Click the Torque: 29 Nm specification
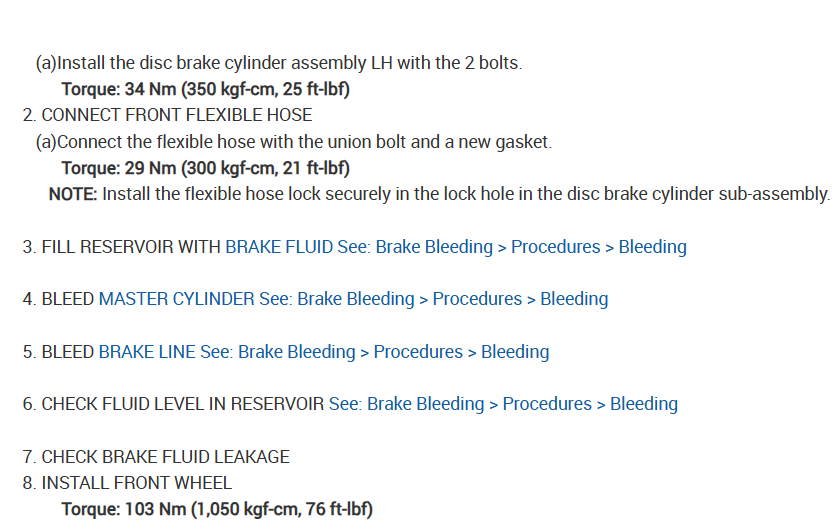This screenshot has height=532, width=833. [x=205, y=167]
